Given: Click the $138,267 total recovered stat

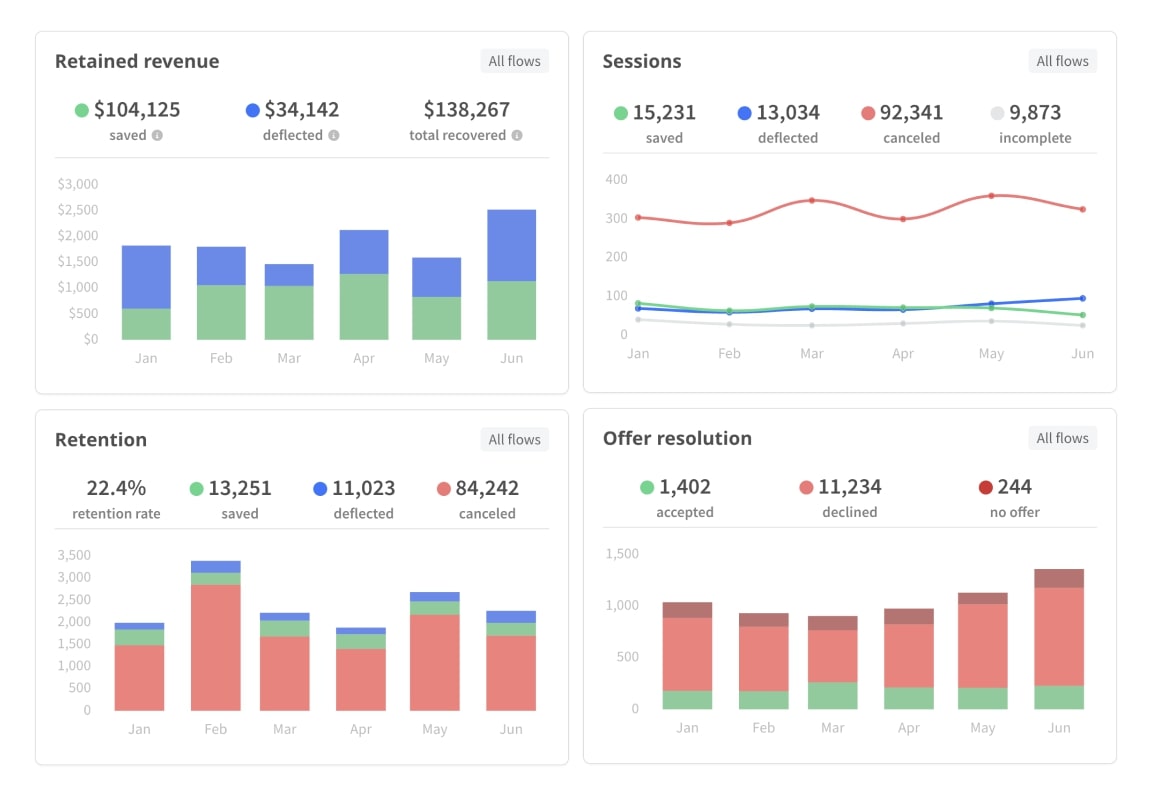Looking at the screenshot, I should click(468, 108).
